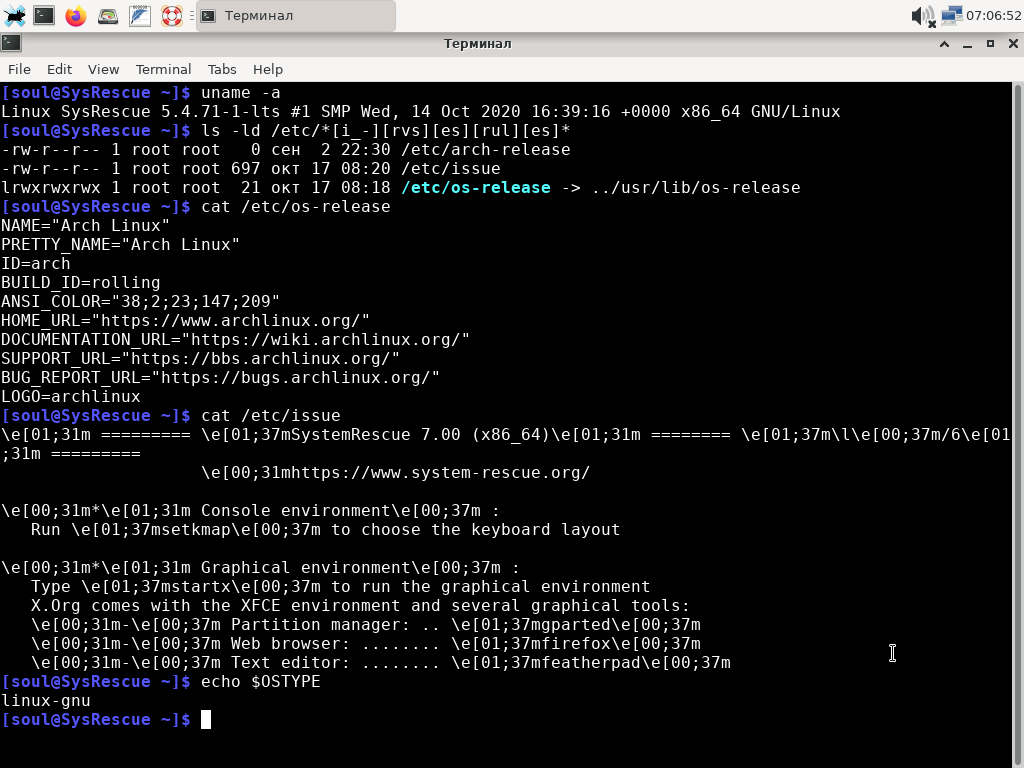Open the terminal window menu icon in titlebar
This screenshot has height=768, width=1024.
(x=11, y=43)
